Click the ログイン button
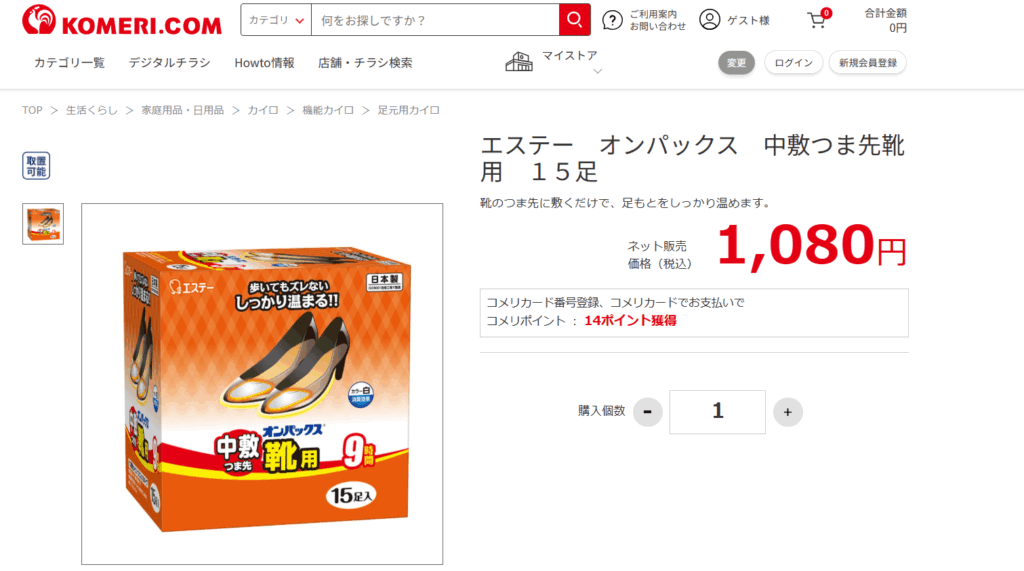 [x=793, y=63]
